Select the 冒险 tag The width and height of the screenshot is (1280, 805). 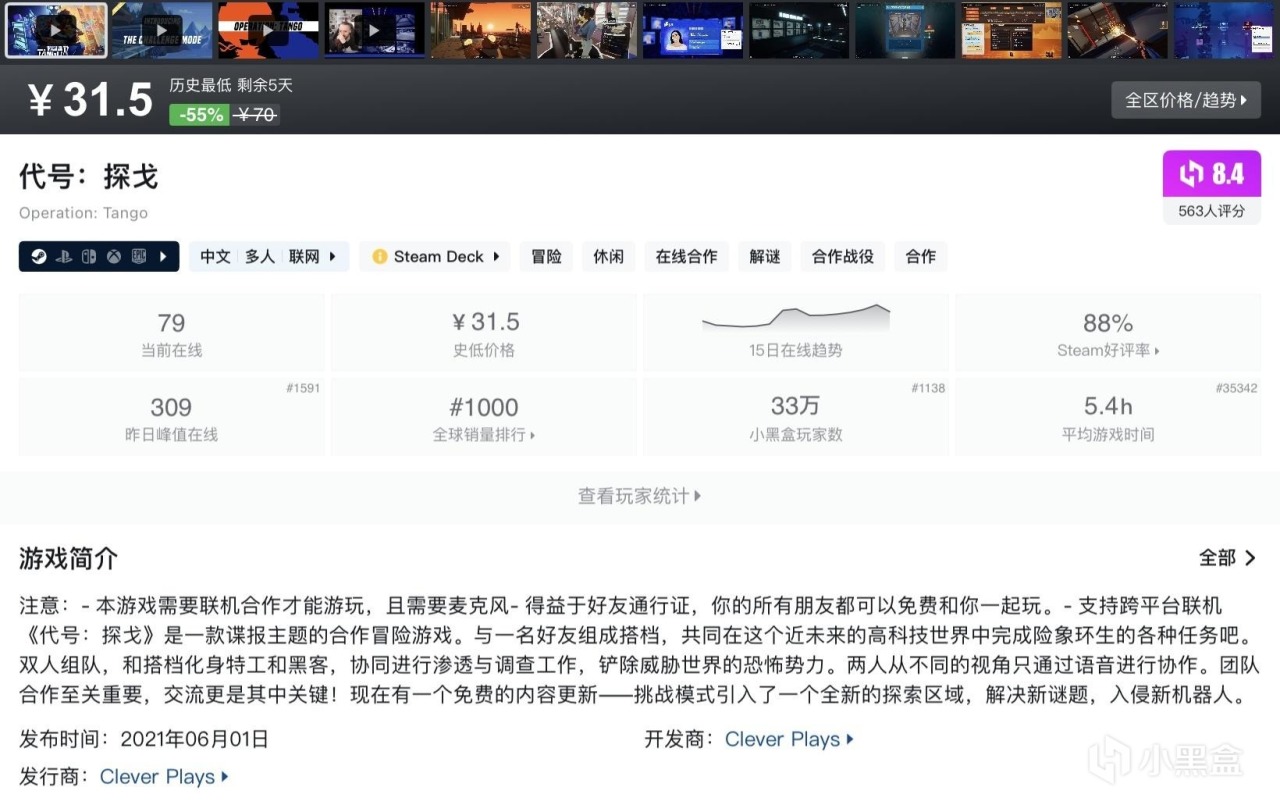coord(546,257)
